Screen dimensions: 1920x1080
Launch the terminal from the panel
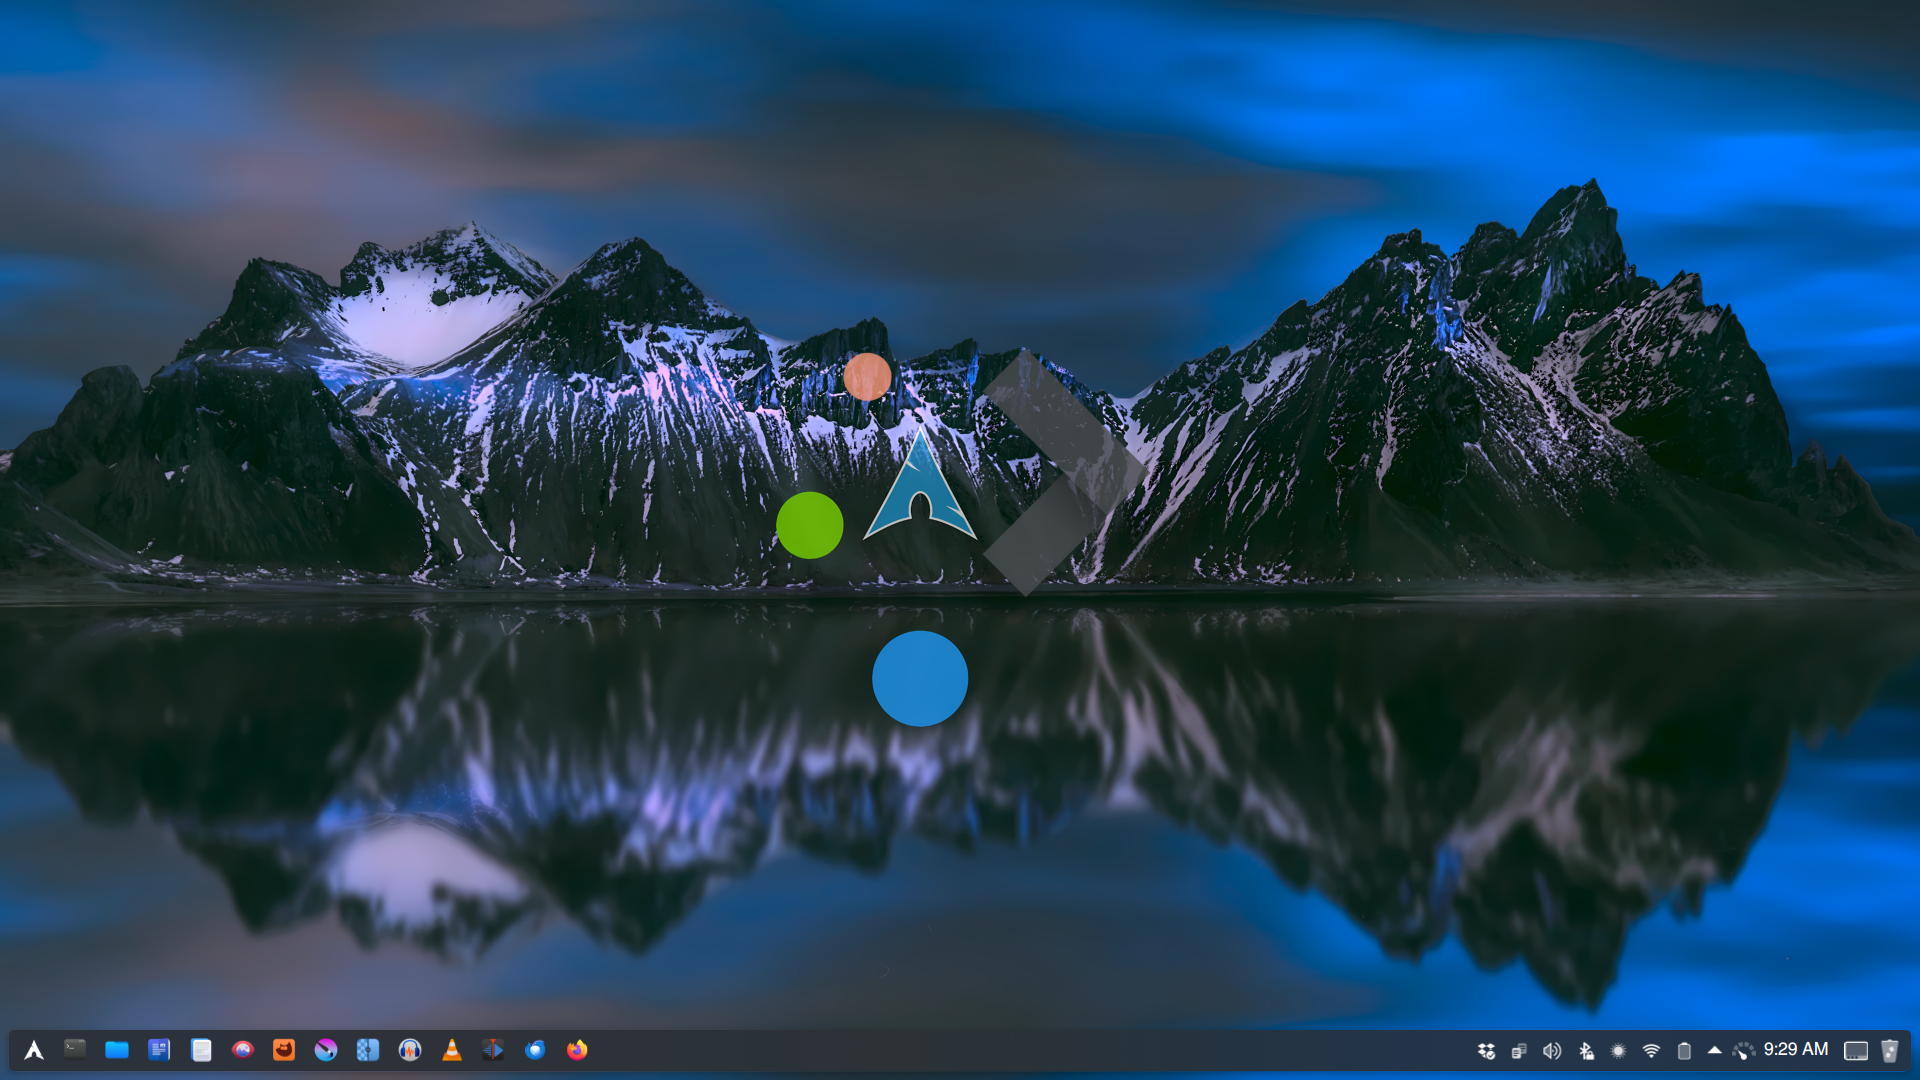click(75, 1049)
